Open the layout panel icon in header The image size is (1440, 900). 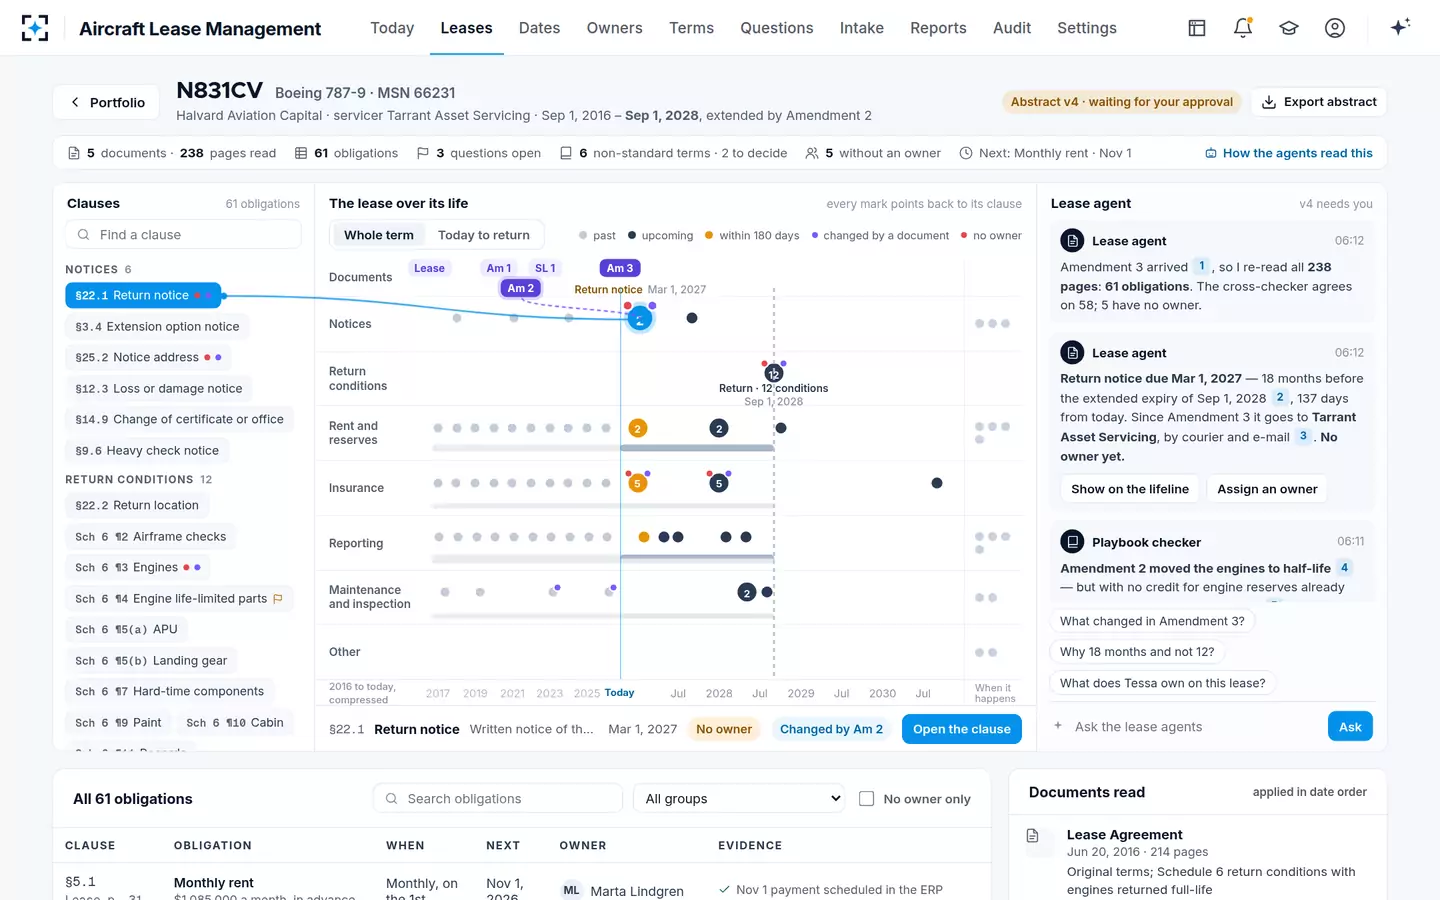click(1197, 28)
